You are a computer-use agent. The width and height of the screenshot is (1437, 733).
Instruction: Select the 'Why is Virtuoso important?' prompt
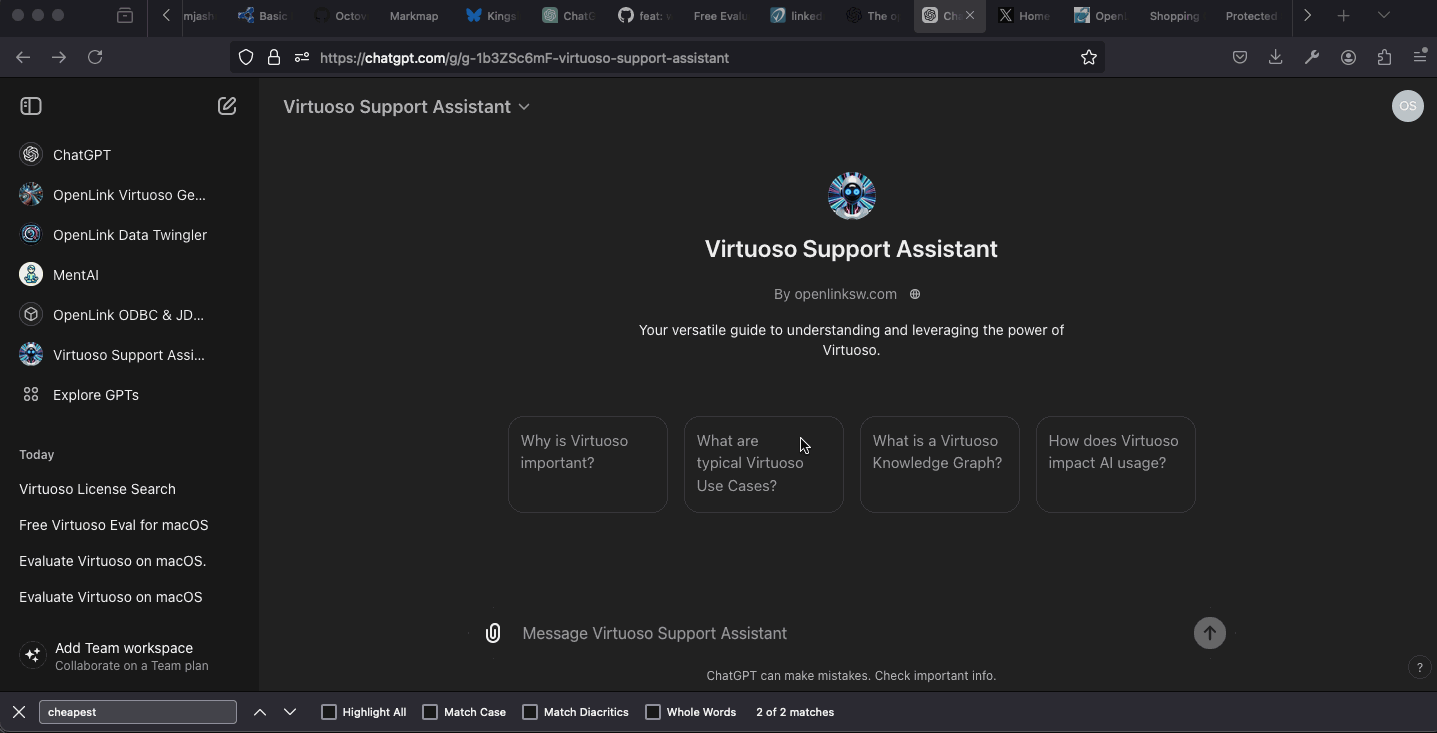587,464
